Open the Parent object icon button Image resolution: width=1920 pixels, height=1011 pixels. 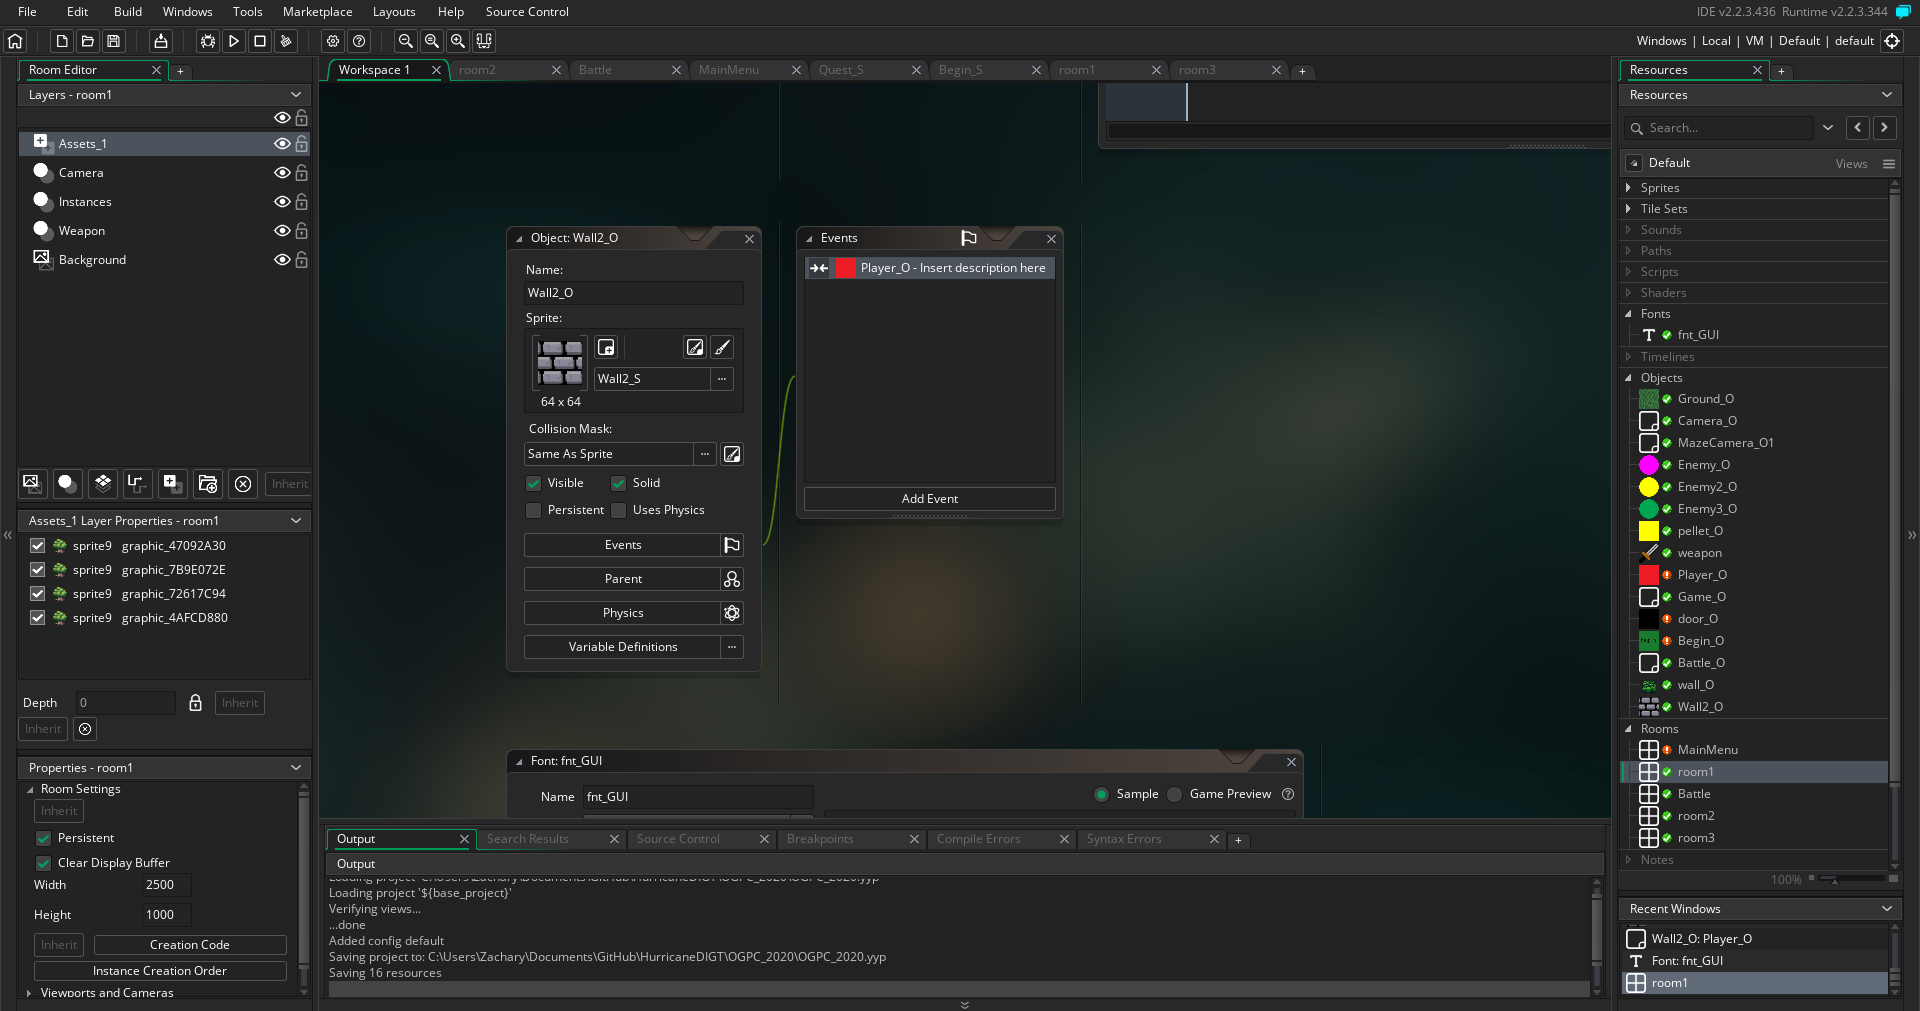point(732,579)
